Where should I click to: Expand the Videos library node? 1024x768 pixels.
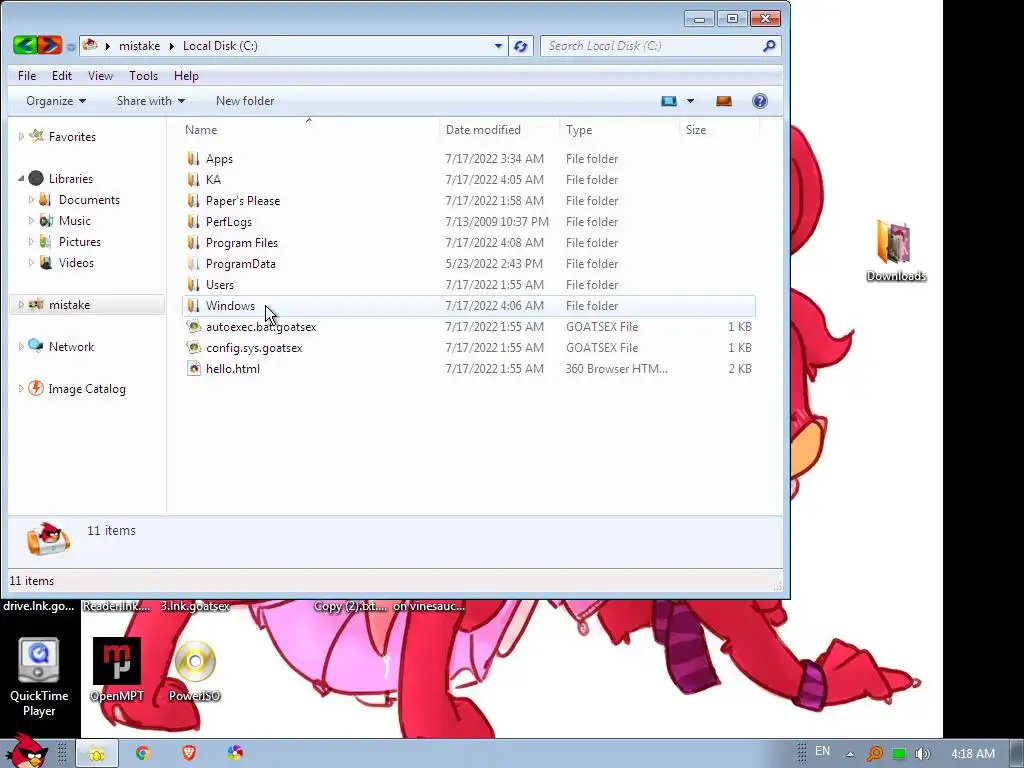[x=31, y=263]
